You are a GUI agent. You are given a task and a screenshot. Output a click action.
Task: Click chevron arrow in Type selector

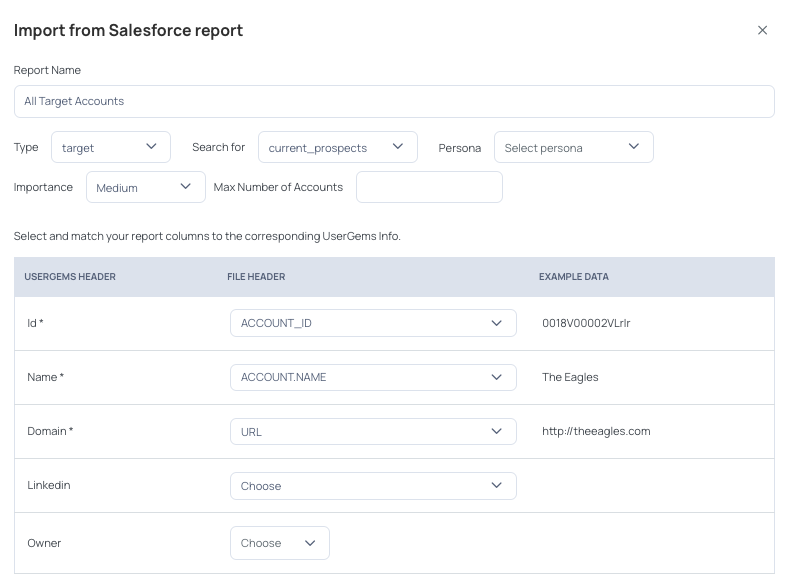click(x=151, y=146)
